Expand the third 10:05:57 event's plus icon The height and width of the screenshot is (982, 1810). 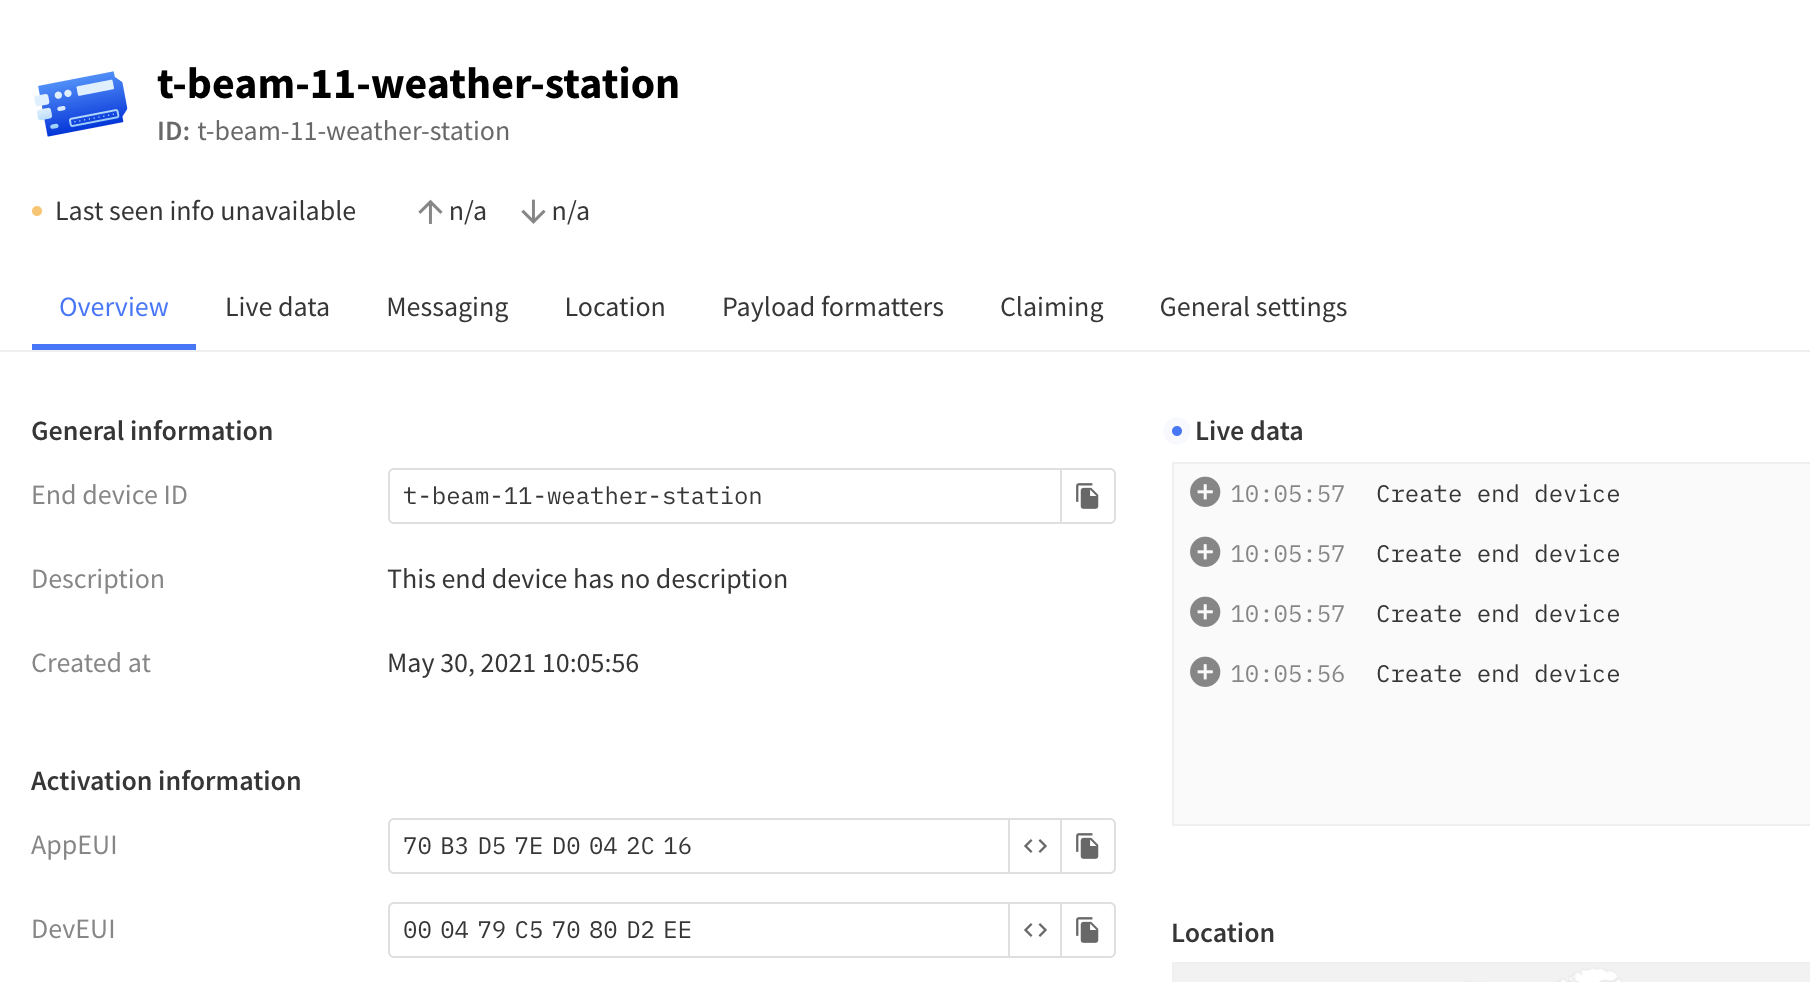1205,613
